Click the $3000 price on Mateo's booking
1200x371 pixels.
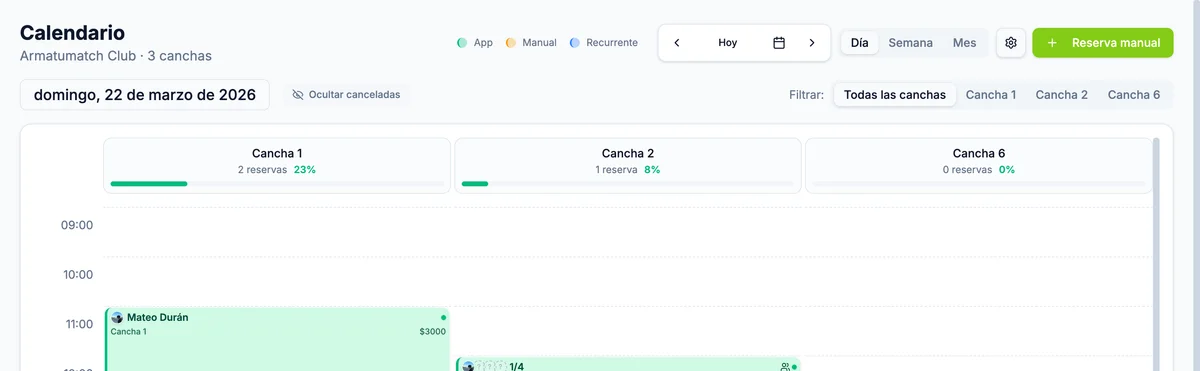[x=433, y=332]
